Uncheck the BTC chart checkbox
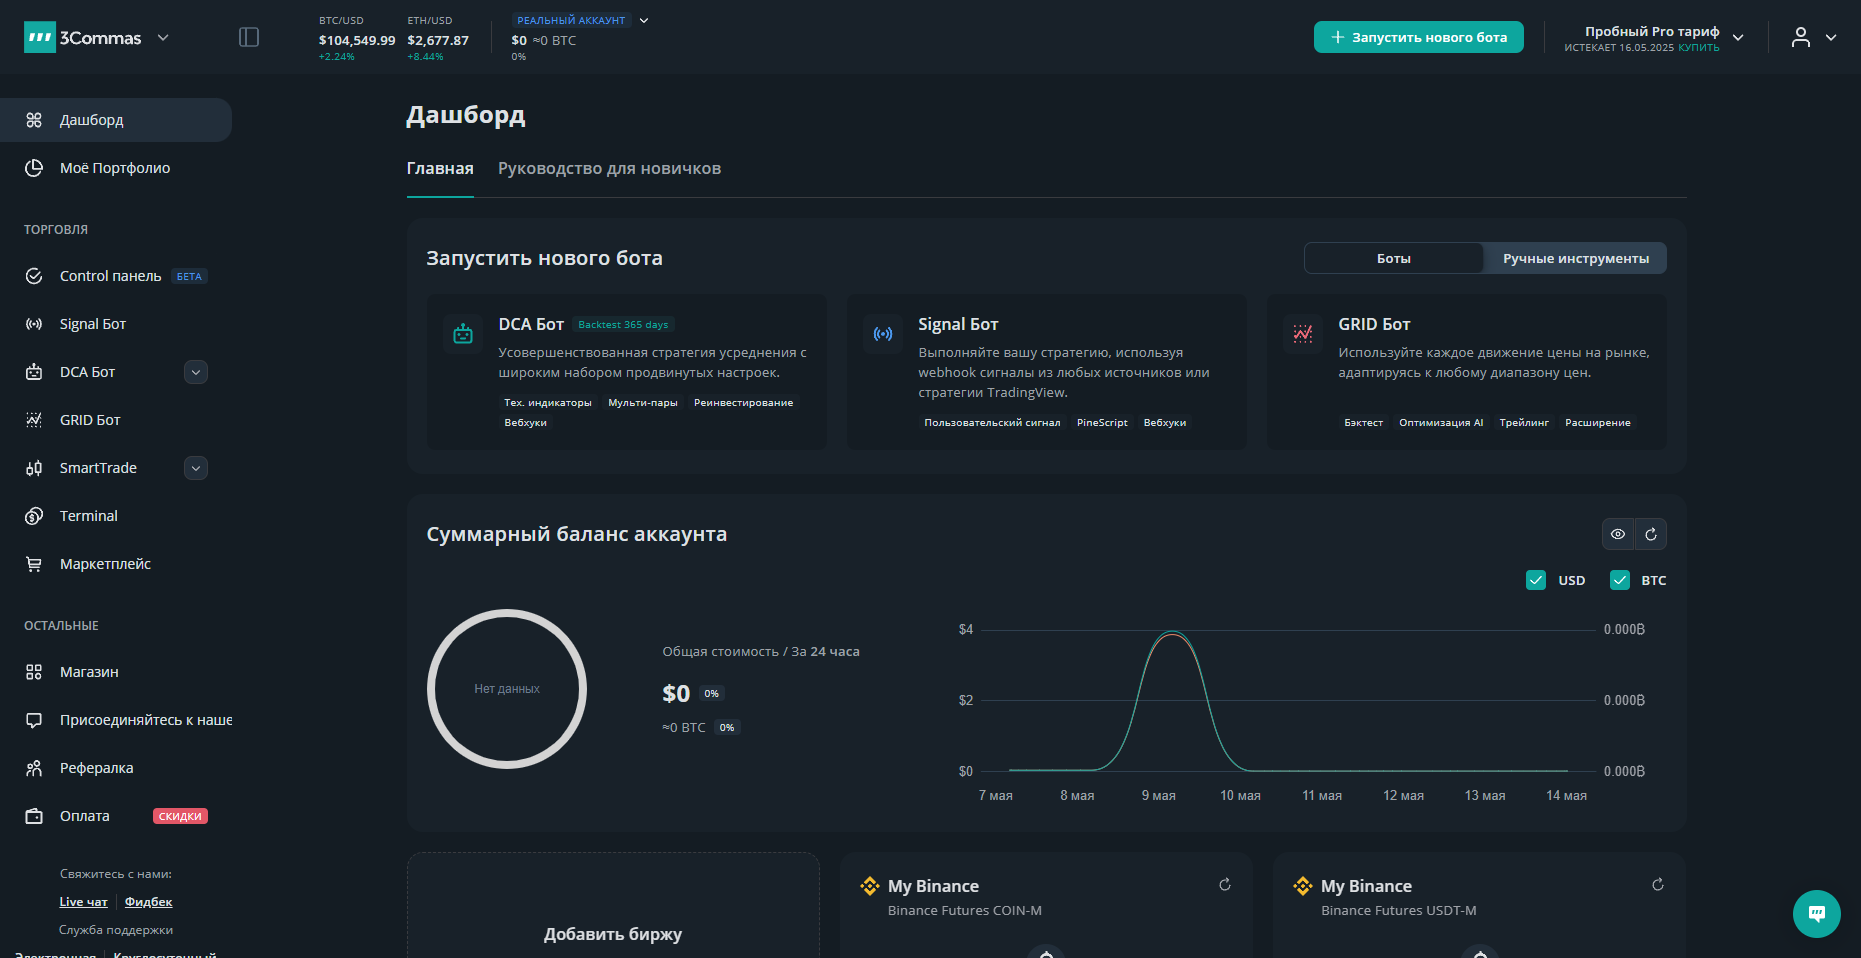 [x=1620, y=580]
